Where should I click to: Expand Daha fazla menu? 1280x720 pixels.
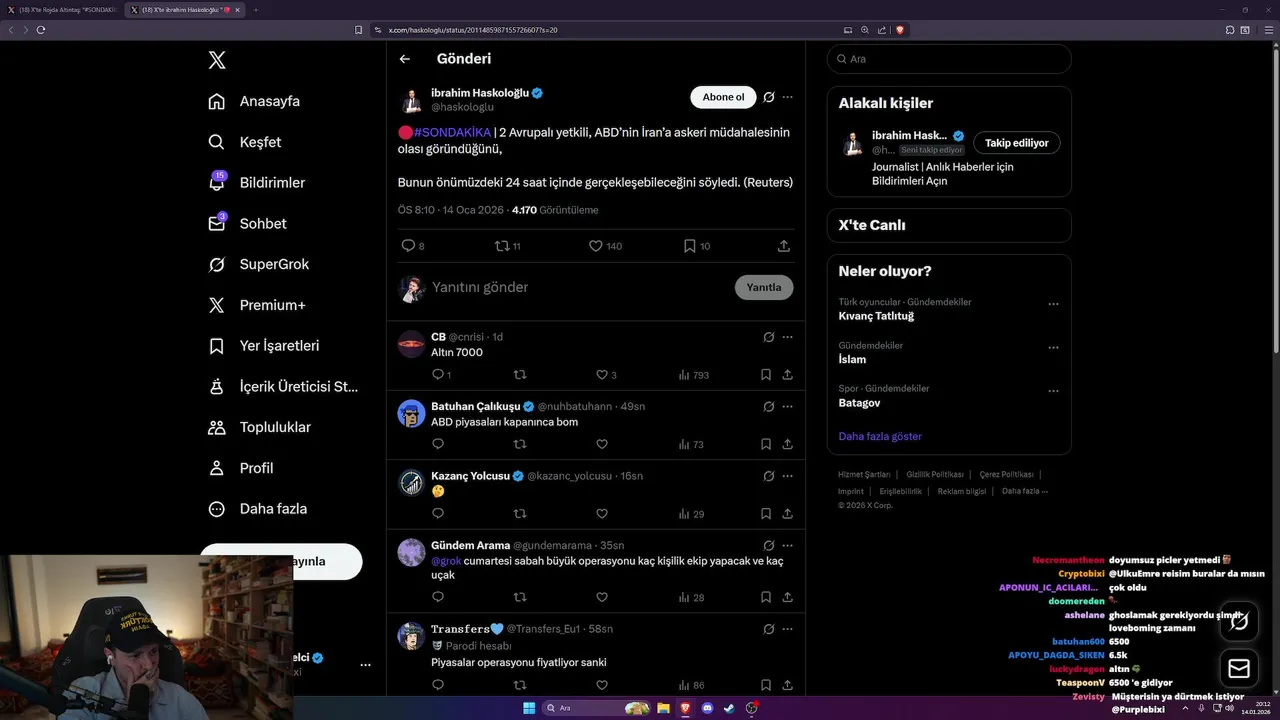pos(258,509)
